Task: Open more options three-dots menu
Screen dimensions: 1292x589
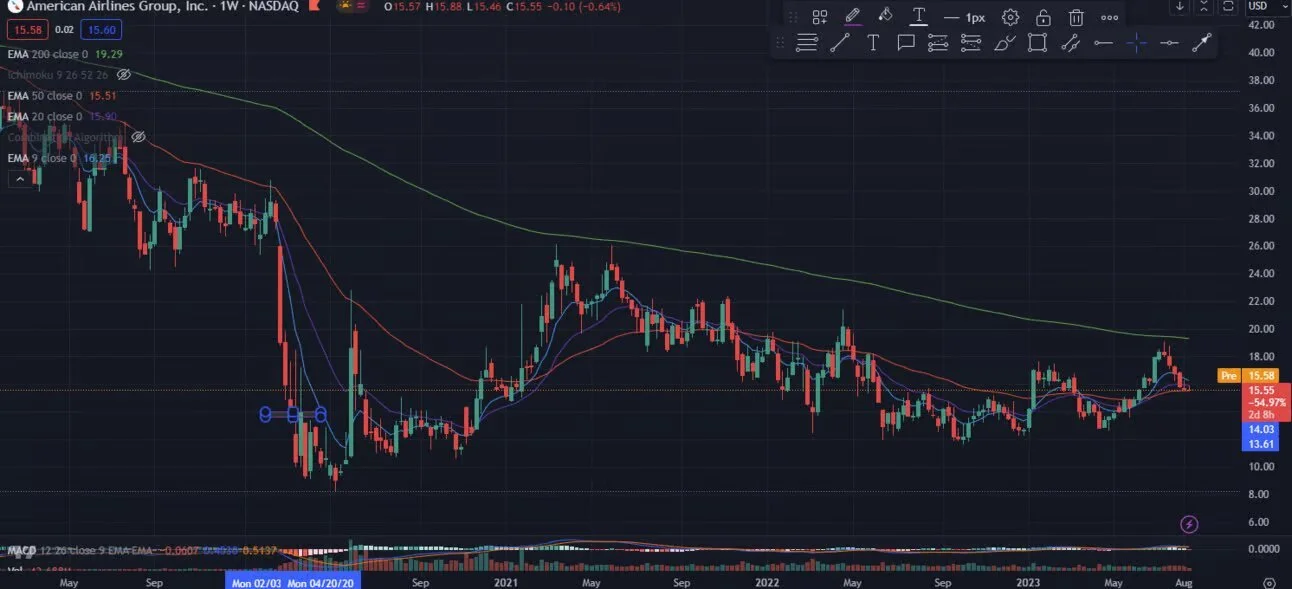Action: pos(1109,17)
